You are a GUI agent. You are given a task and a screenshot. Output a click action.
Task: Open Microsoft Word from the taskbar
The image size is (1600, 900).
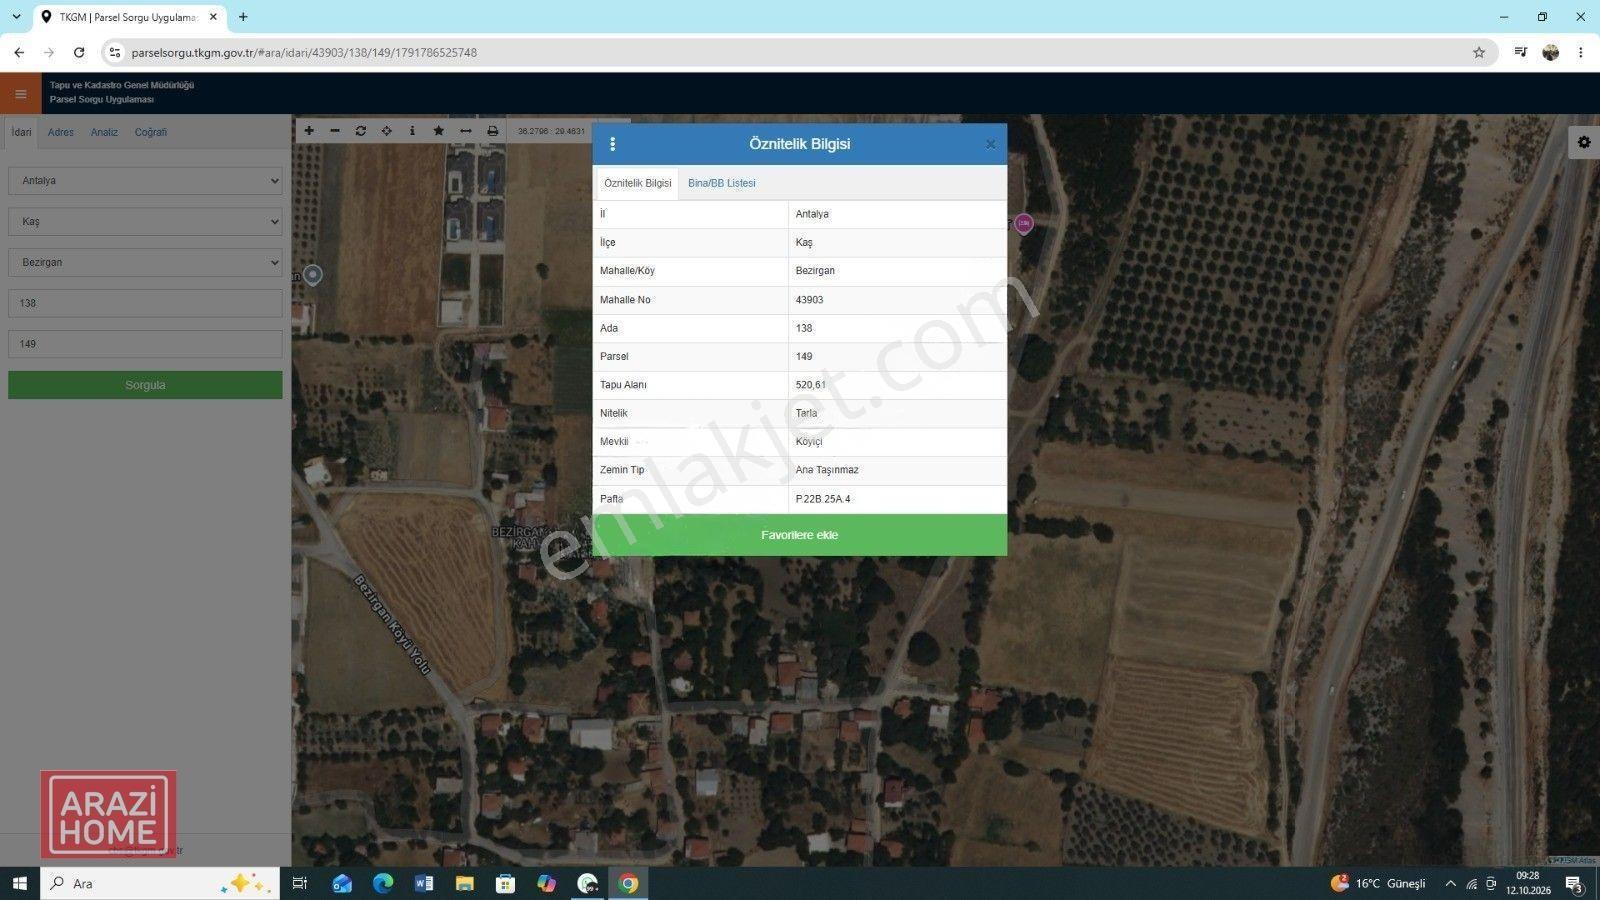[424, 883]
